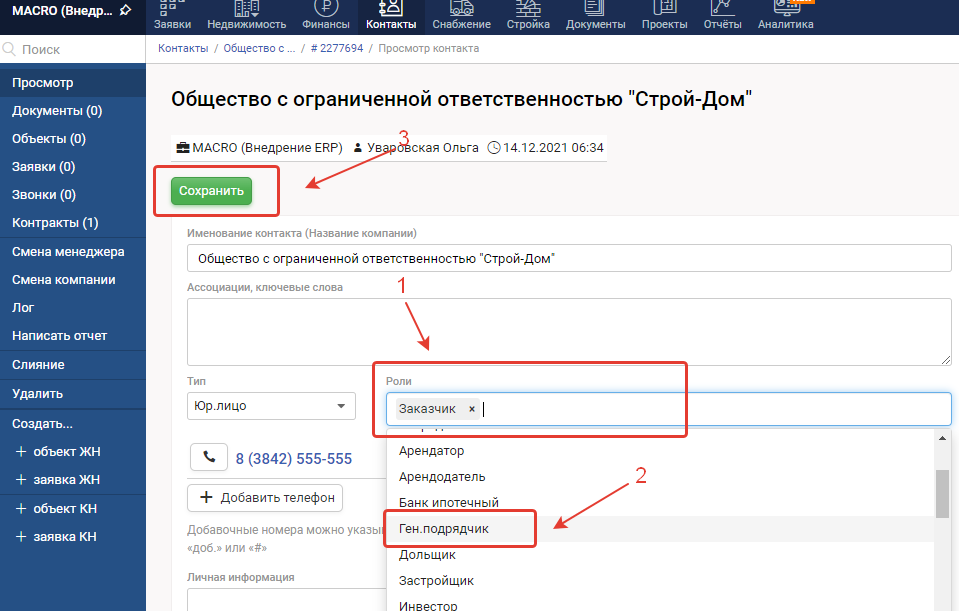959x611 pixels.
Task: Click the Контакты breadcrumb link
Action: coord(182,48)
